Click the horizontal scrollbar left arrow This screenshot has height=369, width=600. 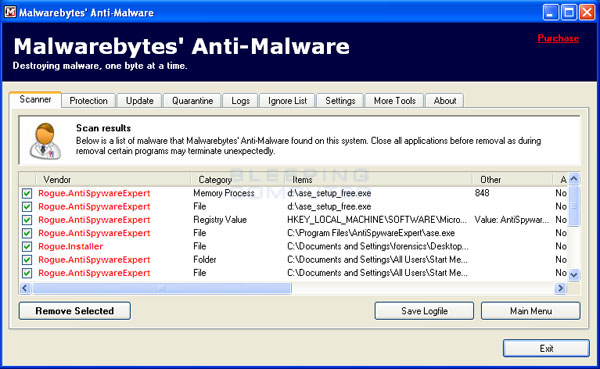(x=25, y=288)
